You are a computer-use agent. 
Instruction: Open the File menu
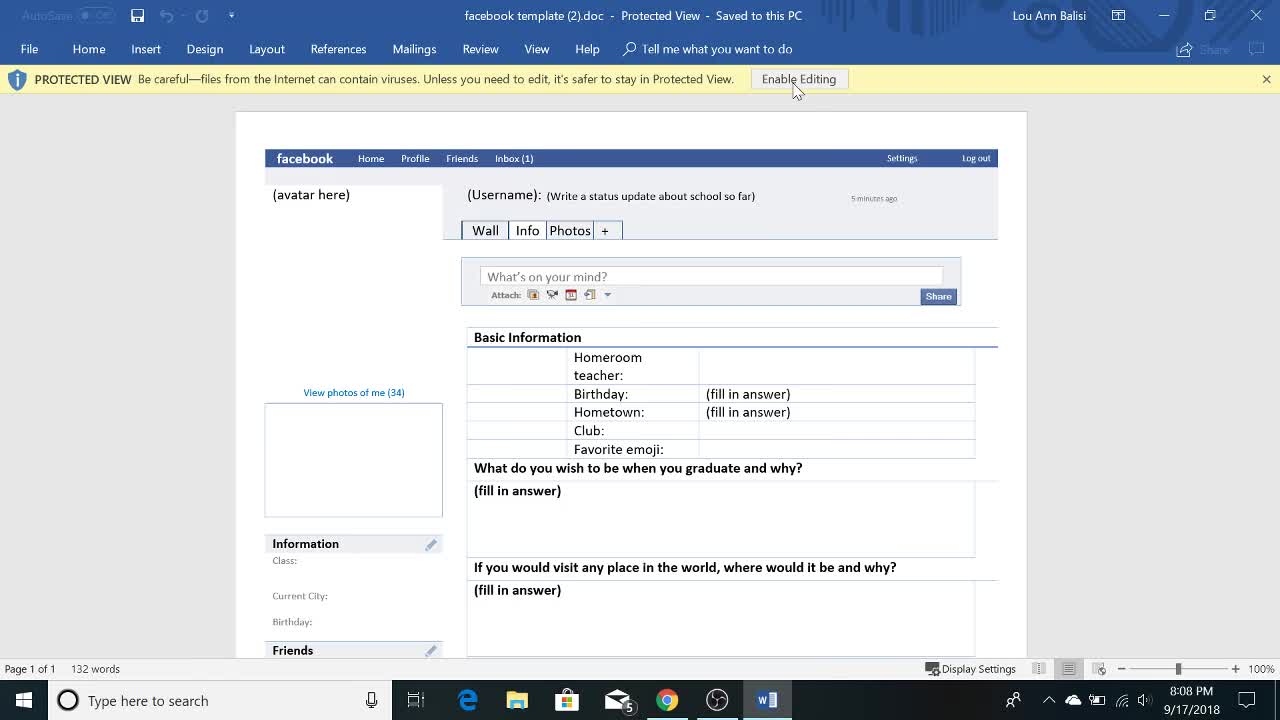pyautogui.click(x=29, y=49)
